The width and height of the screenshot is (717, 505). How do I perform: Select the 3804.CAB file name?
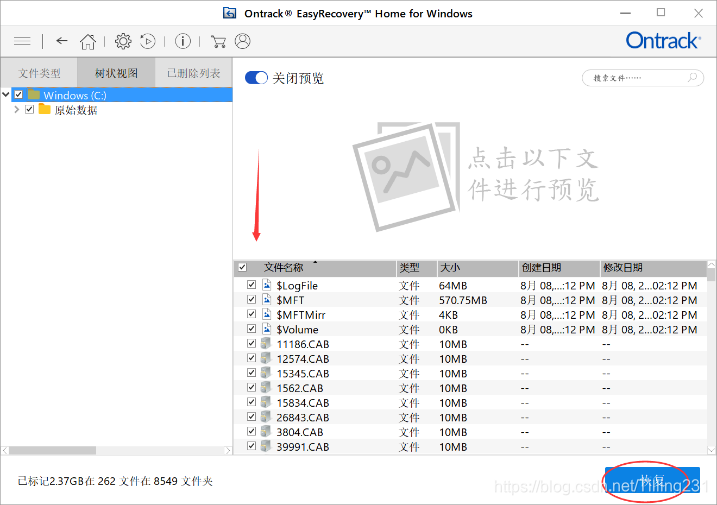click(x=300, y=432)
